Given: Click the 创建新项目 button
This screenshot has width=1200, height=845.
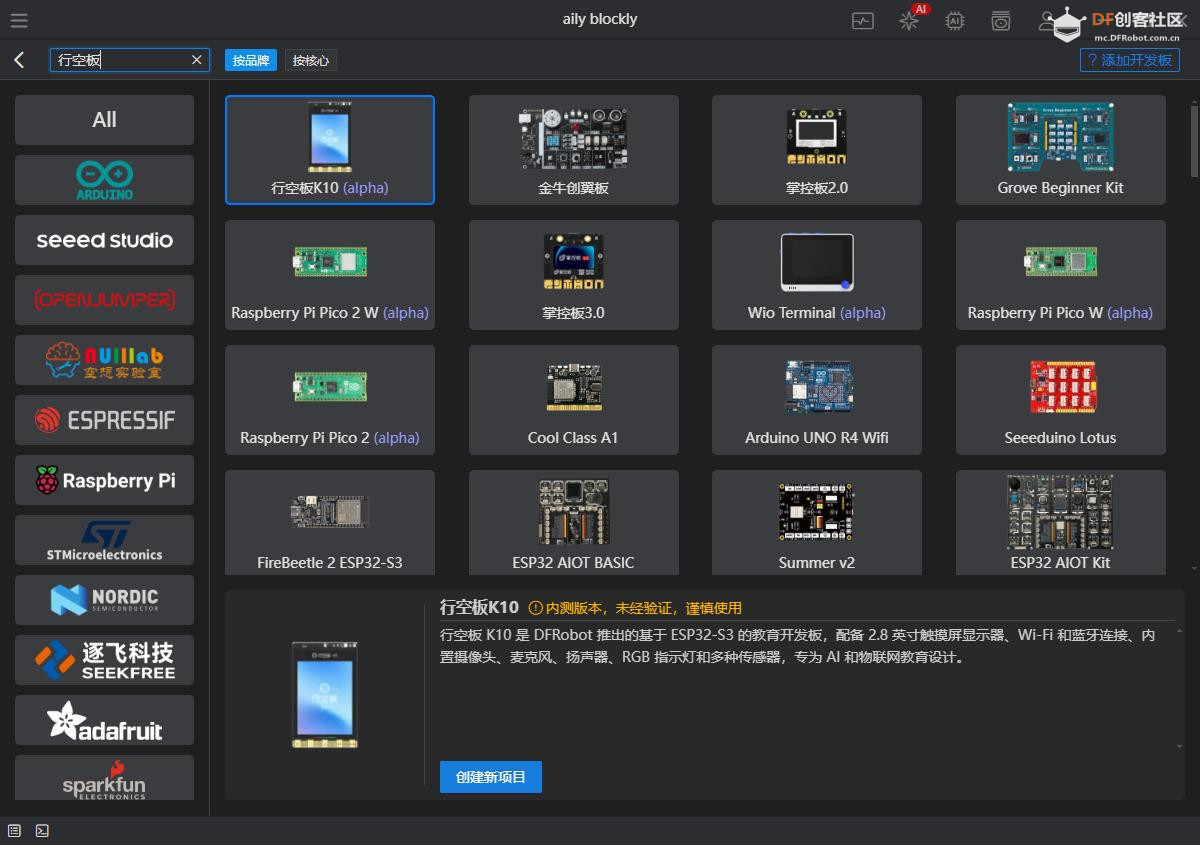Looking at the screenshot, I should coord(491,777).
